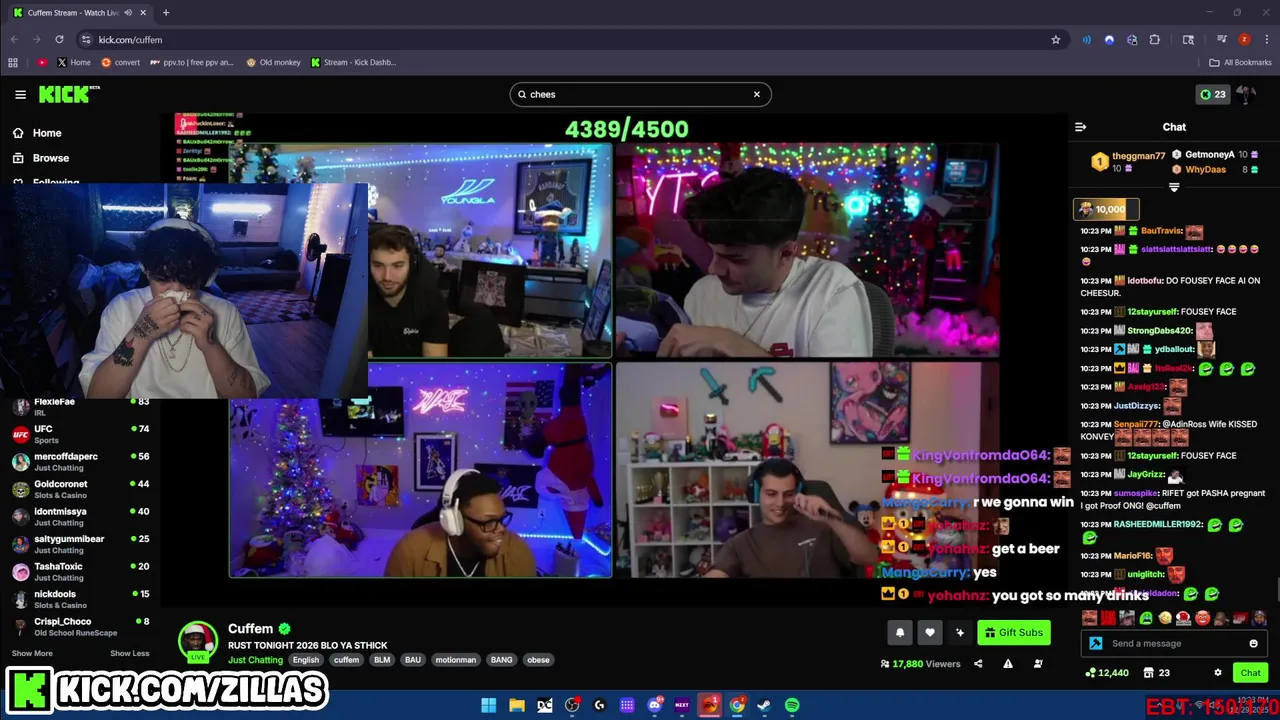Open TashaToxic channel in sidebar

point(80,572)
